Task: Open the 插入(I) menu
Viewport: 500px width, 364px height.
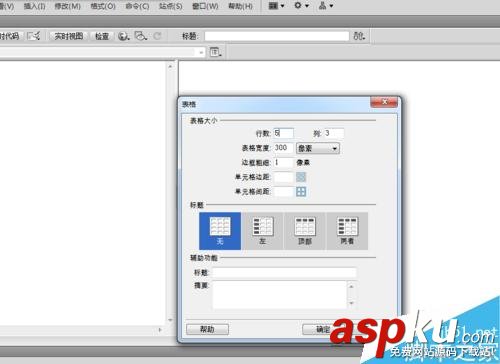Action: point(34,6)
